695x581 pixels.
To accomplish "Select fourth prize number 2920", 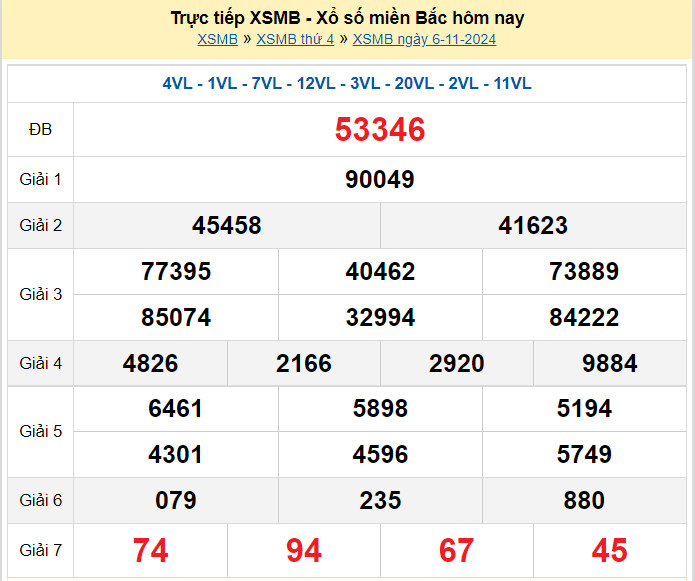I will click(x=457, y=363).
